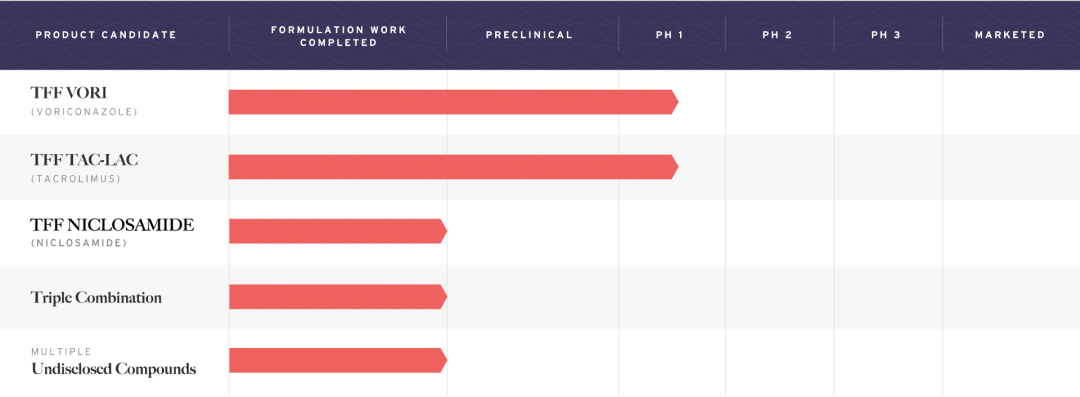
Task: Click the Formulation Work Completed header
Action: coord(339,36)
